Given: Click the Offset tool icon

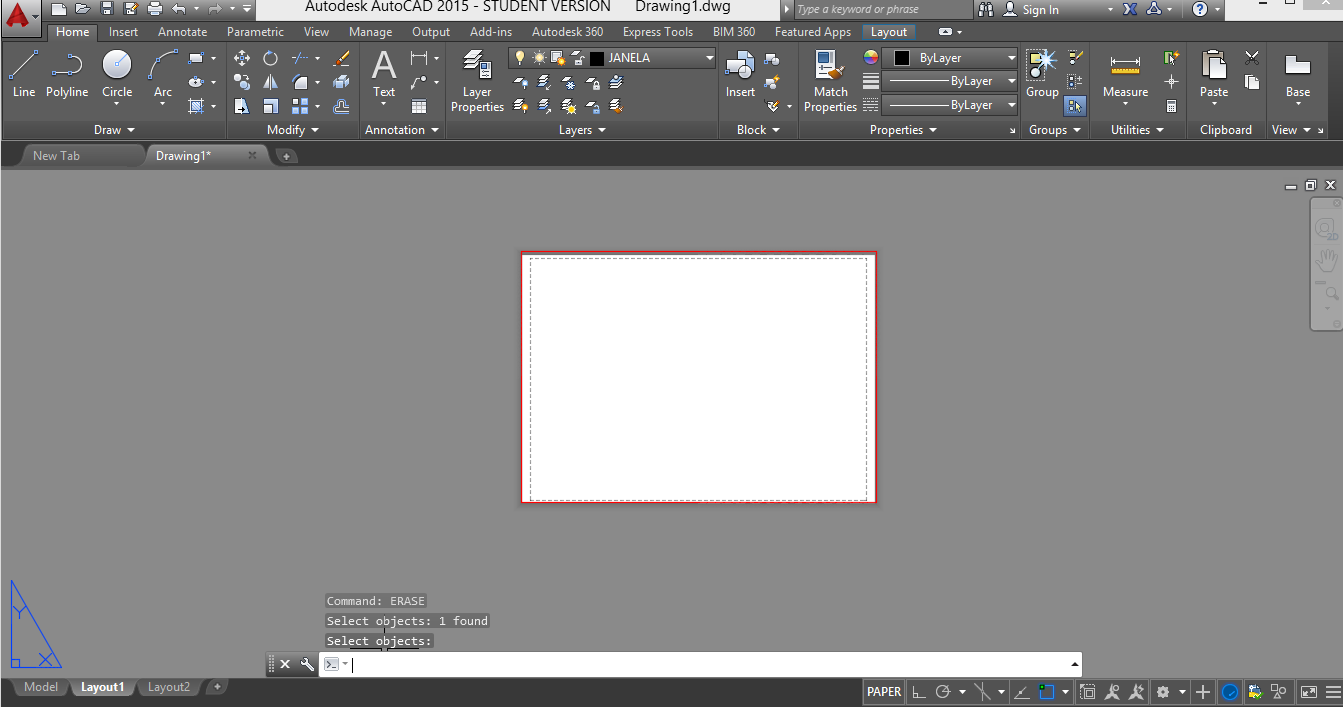Looking at the screenshot, I should [342, 106].
